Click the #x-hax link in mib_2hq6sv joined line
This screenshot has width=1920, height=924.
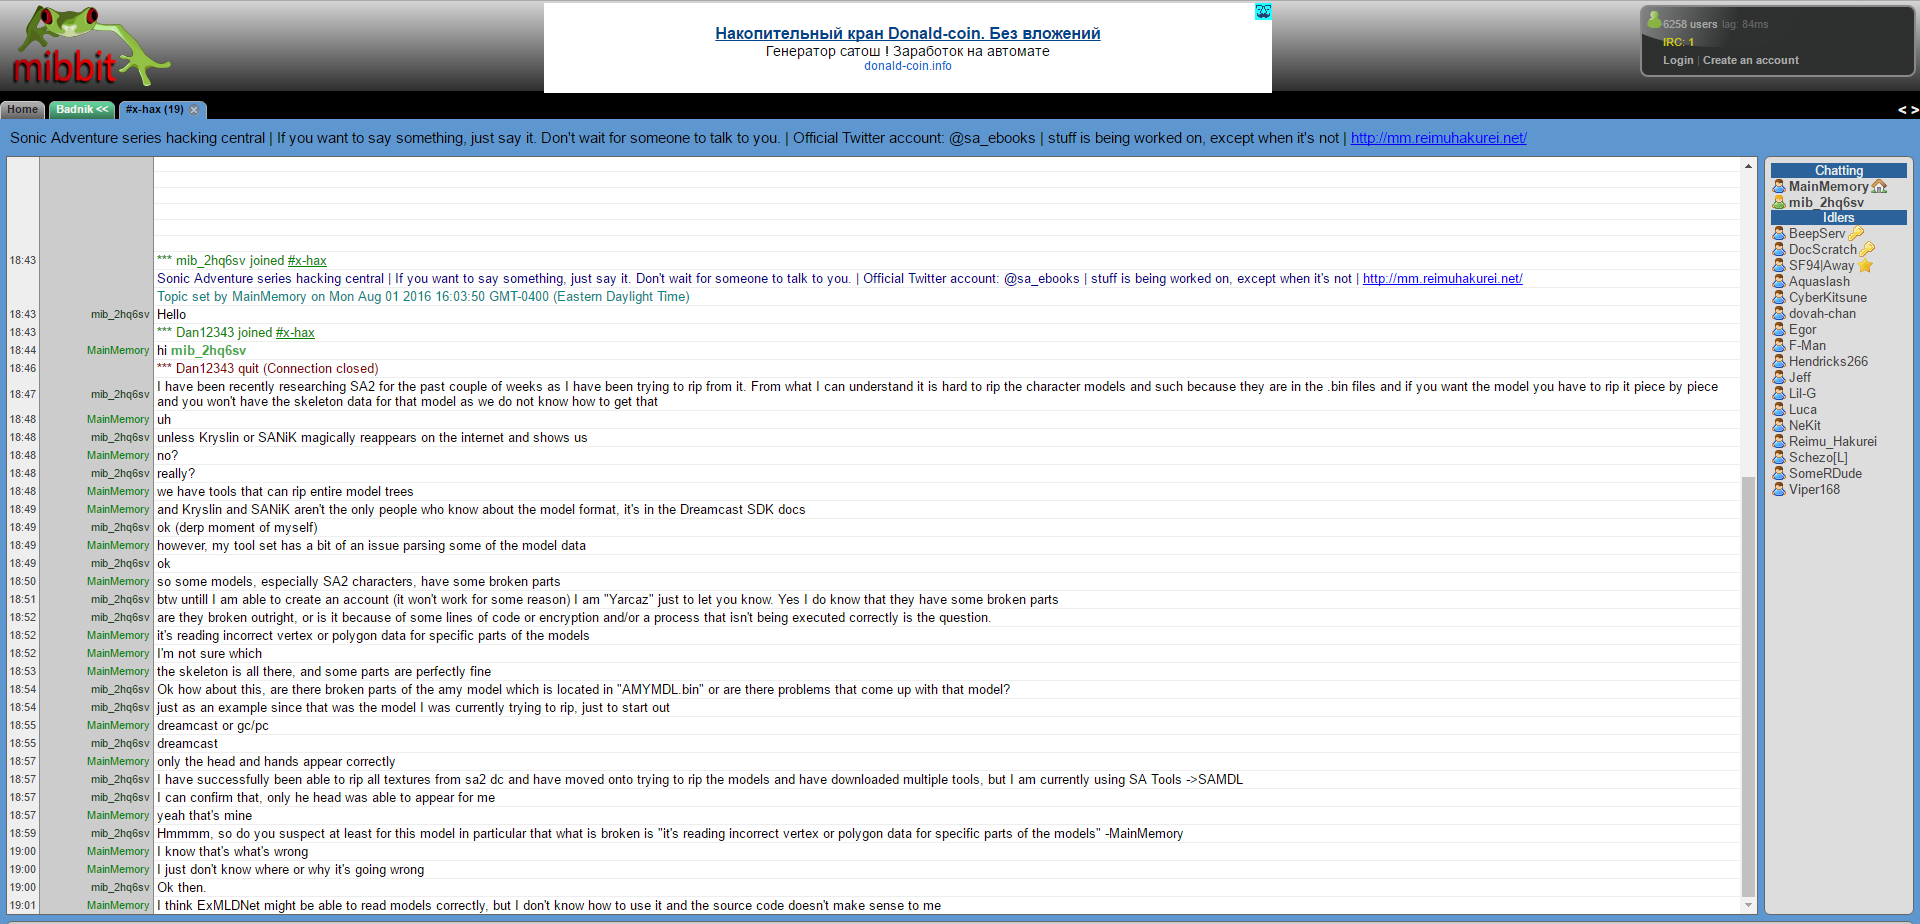click(x=307, y=261)
